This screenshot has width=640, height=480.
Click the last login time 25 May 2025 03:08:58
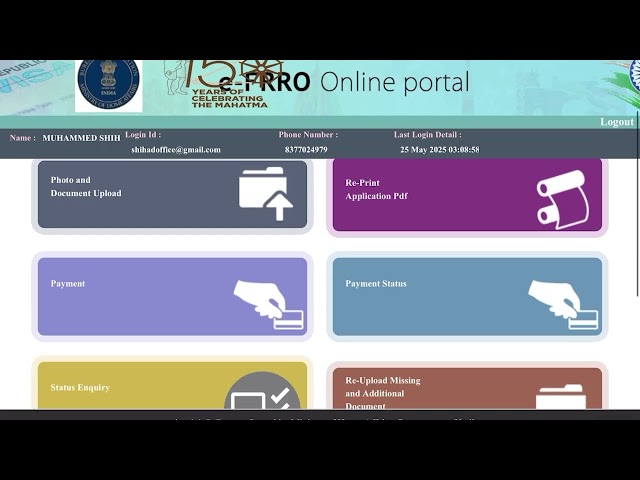pos(440,150)
